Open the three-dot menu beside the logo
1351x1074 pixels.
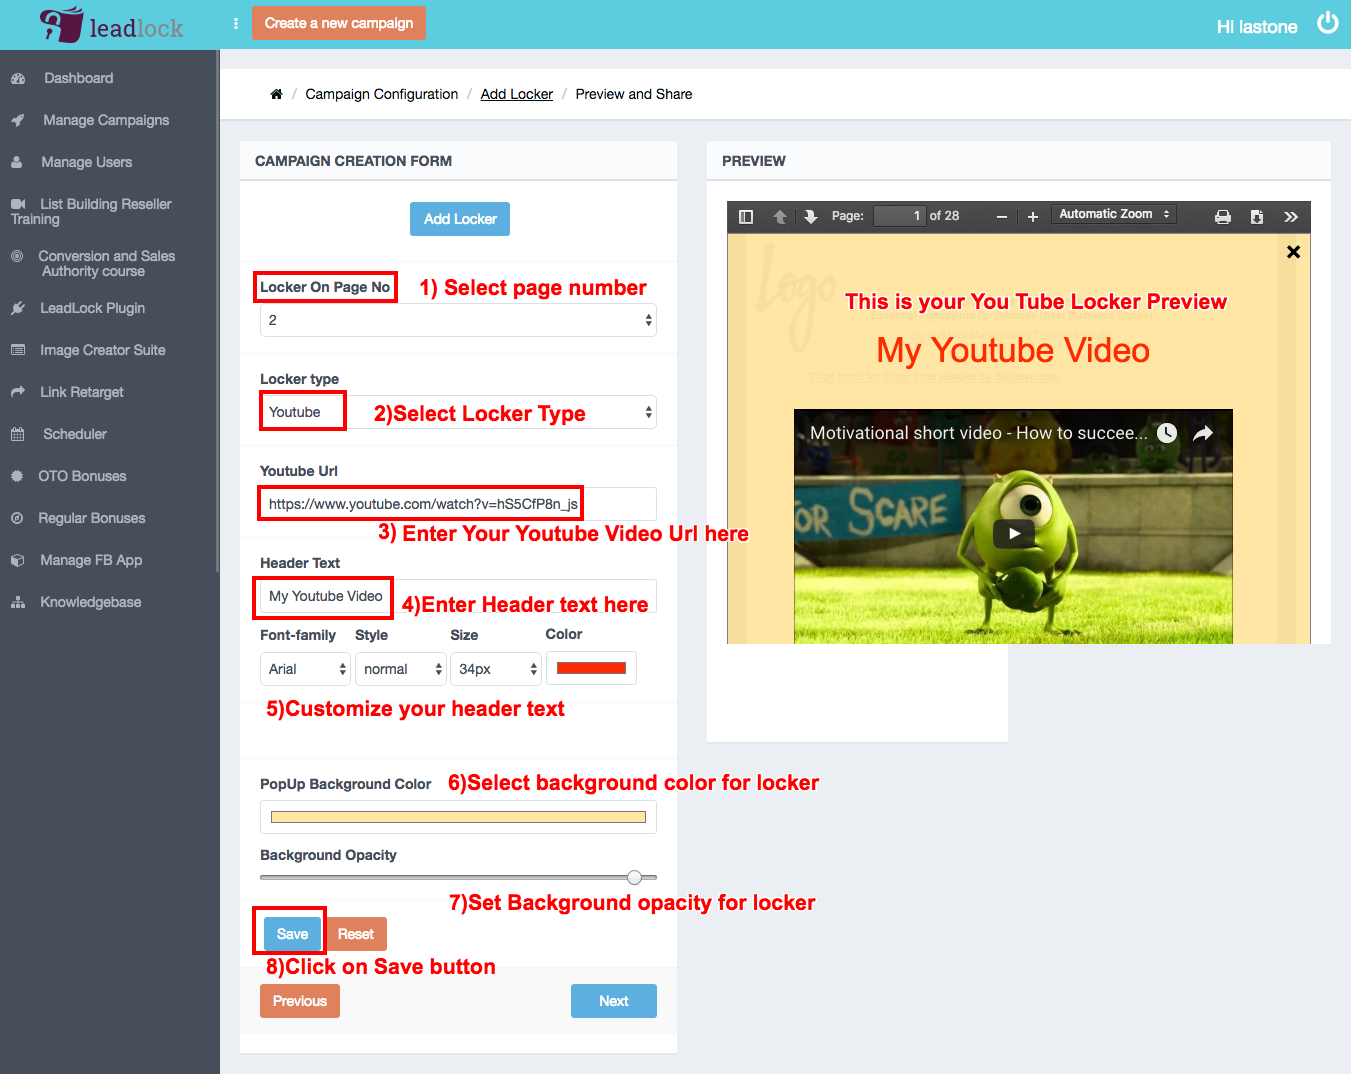pyautogui.click(x=236, y=23)
